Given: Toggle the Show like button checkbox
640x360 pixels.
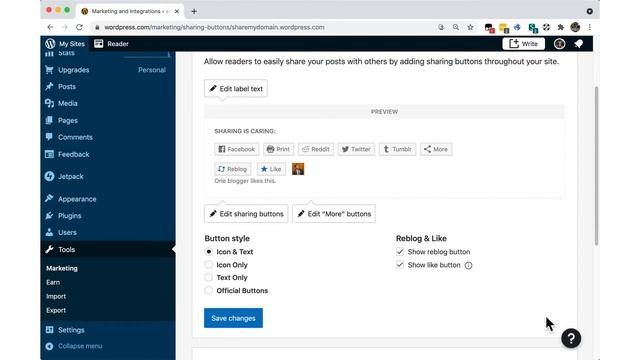Looking at the screenshot, I should (400, 265).
